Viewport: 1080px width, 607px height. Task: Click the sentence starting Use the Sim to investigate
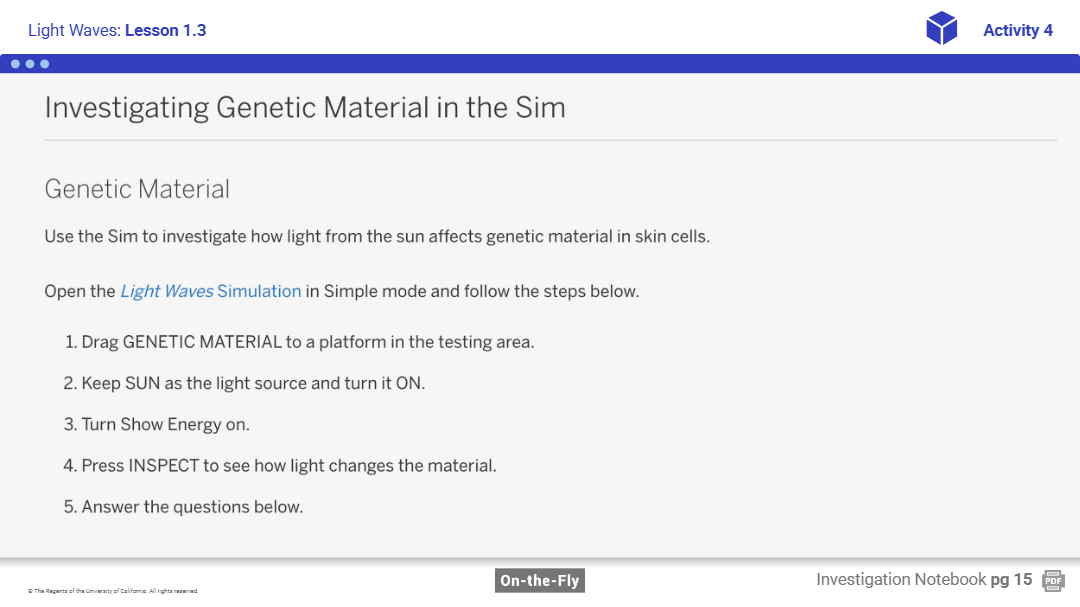[x=377, y=237]
